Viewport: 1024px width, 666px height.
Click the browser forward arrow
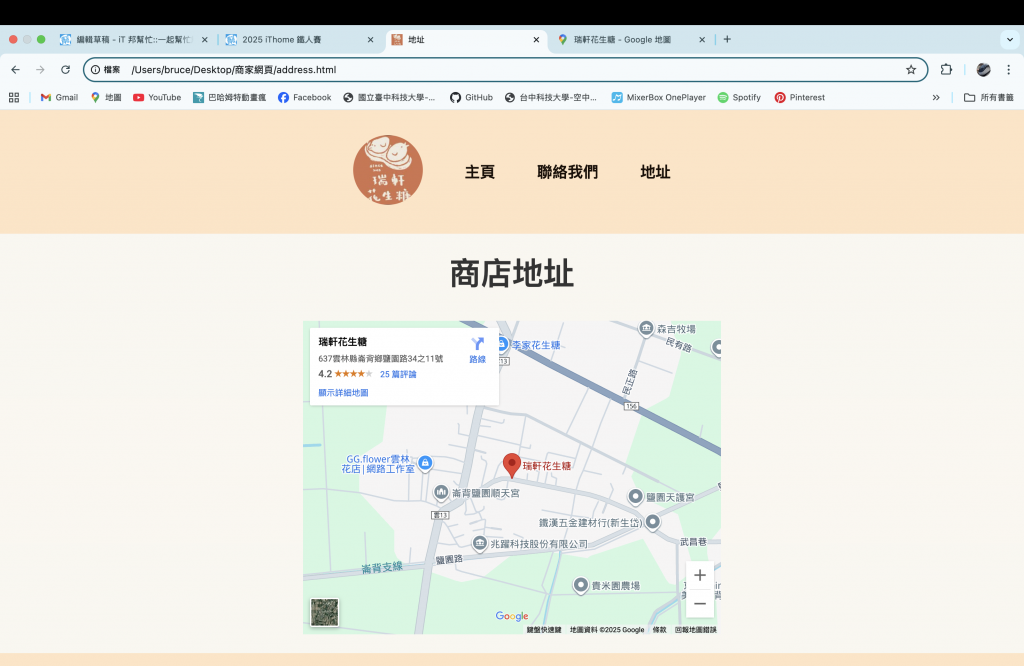(40, 70)
